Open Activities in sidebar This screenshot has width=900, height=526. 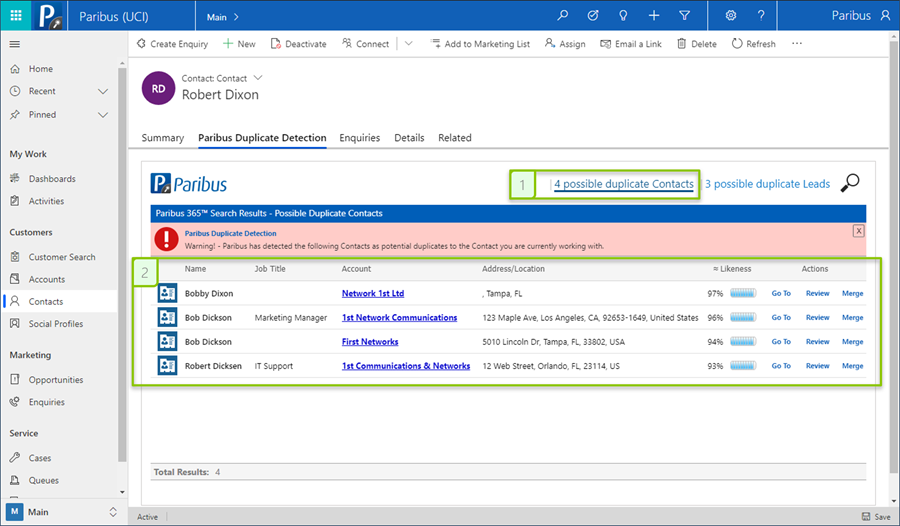click(x=46, y=201)
